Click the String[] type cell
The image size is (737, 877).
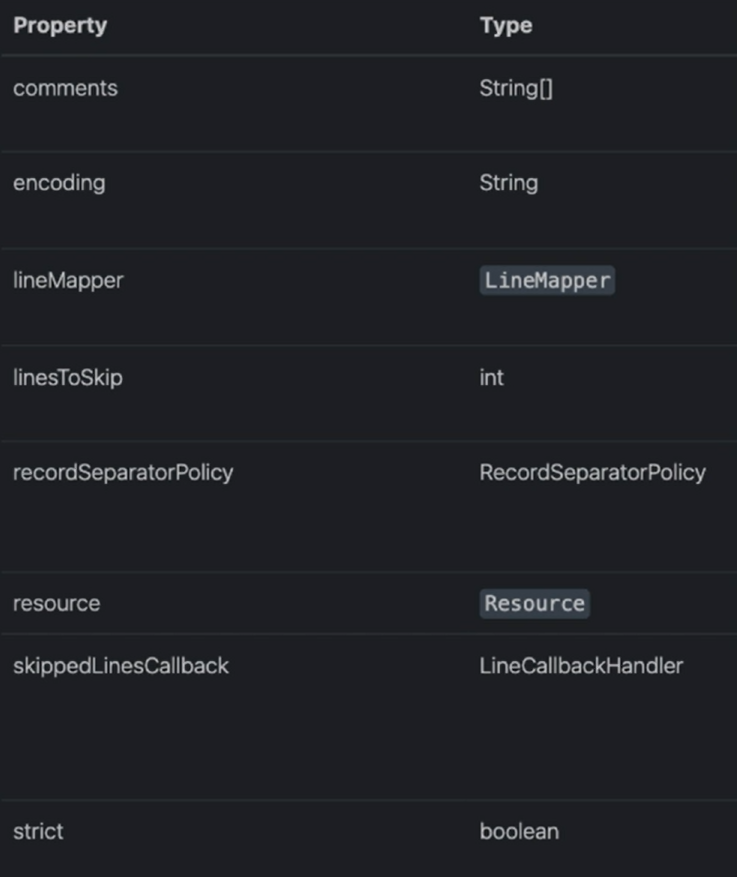click(516, 88)
